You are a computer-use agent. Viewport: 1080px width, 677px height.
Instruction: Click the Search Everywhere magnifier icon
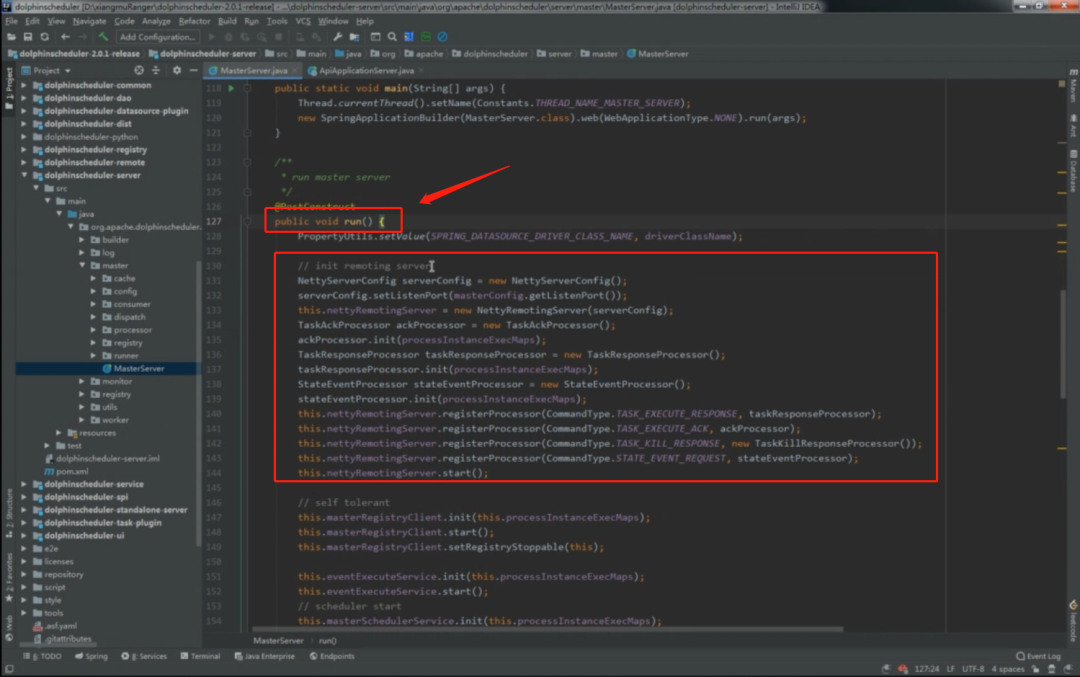tap(392, 37)
